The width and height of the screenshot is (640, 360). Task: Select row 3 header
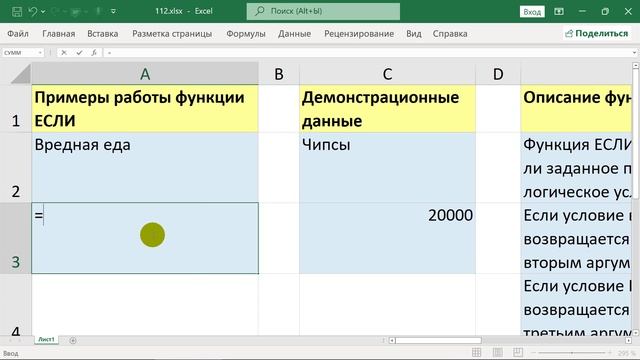coord(16,238)
